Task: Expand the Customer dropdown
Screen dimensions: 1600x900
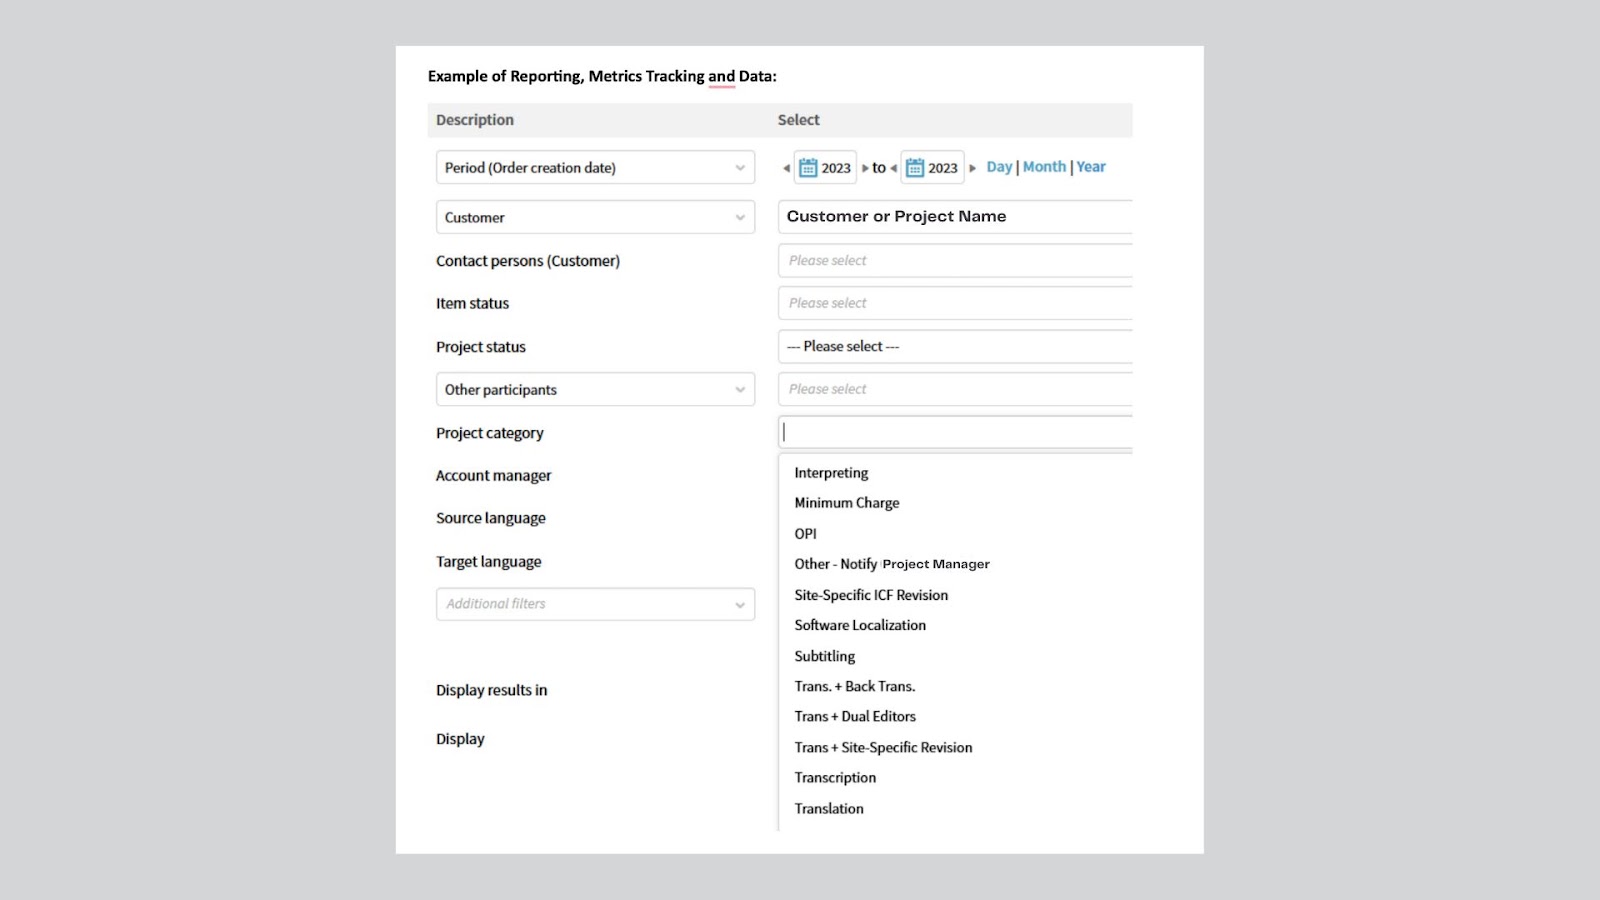Action: pyautogui.click(x=595, y=217)
